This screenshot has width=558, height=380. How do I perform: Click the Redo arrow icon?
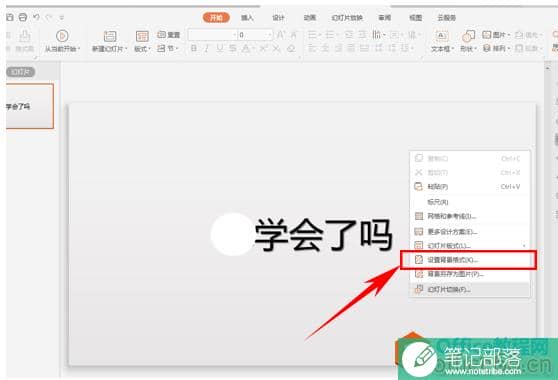49,17
